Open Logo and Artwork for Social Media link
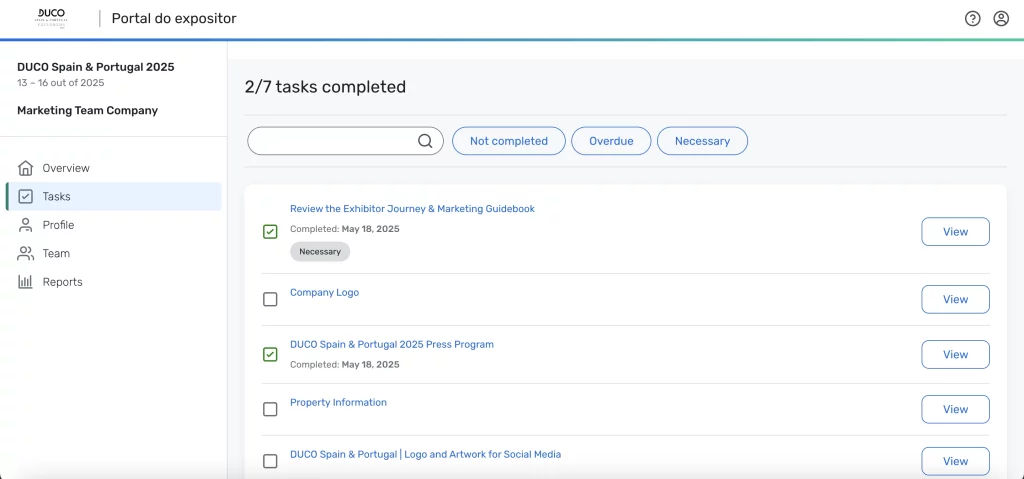1024x479 pixels. pyautogui.click(x=425, y=454)
